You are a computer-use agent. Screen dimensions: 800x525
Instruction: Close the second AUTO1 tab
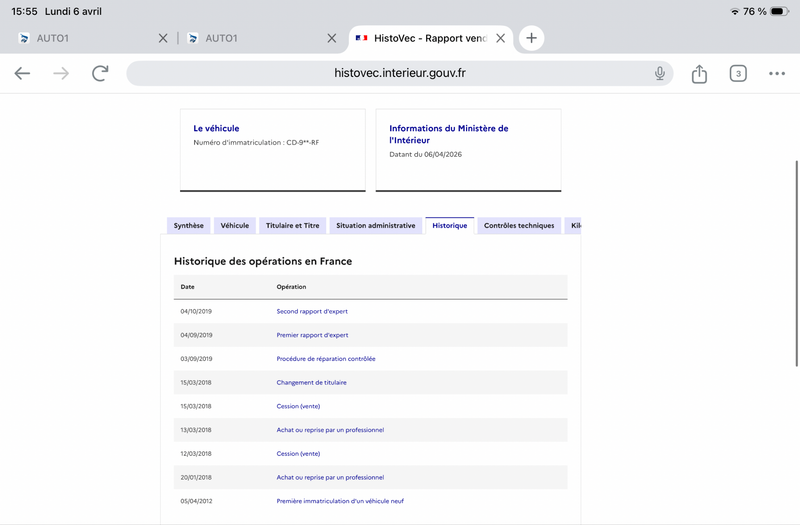(x=332, y=38)
